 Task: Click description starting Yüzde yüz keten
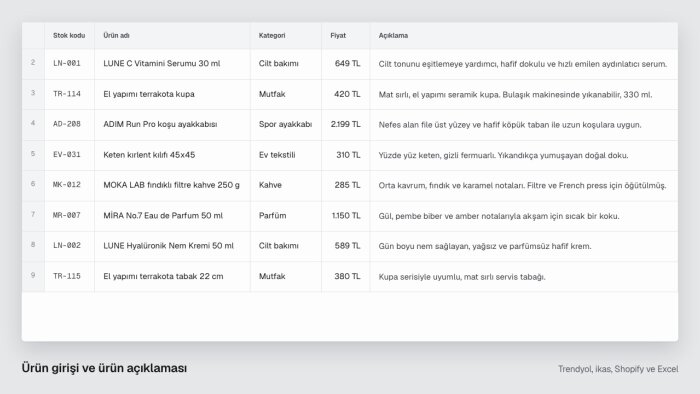[x=524, y=155]
